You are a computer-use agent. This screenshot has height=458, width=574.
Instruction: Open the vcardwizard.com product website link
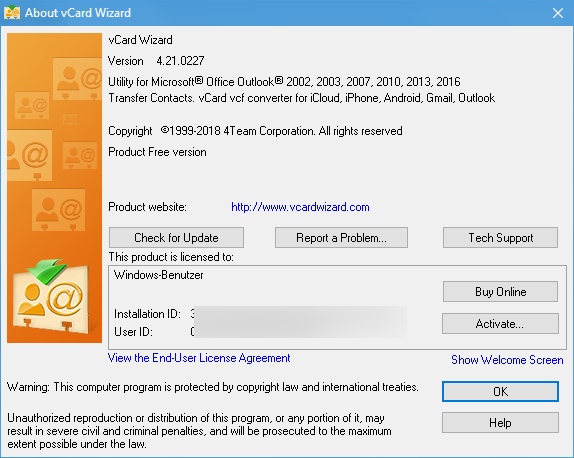pos(300,207)
